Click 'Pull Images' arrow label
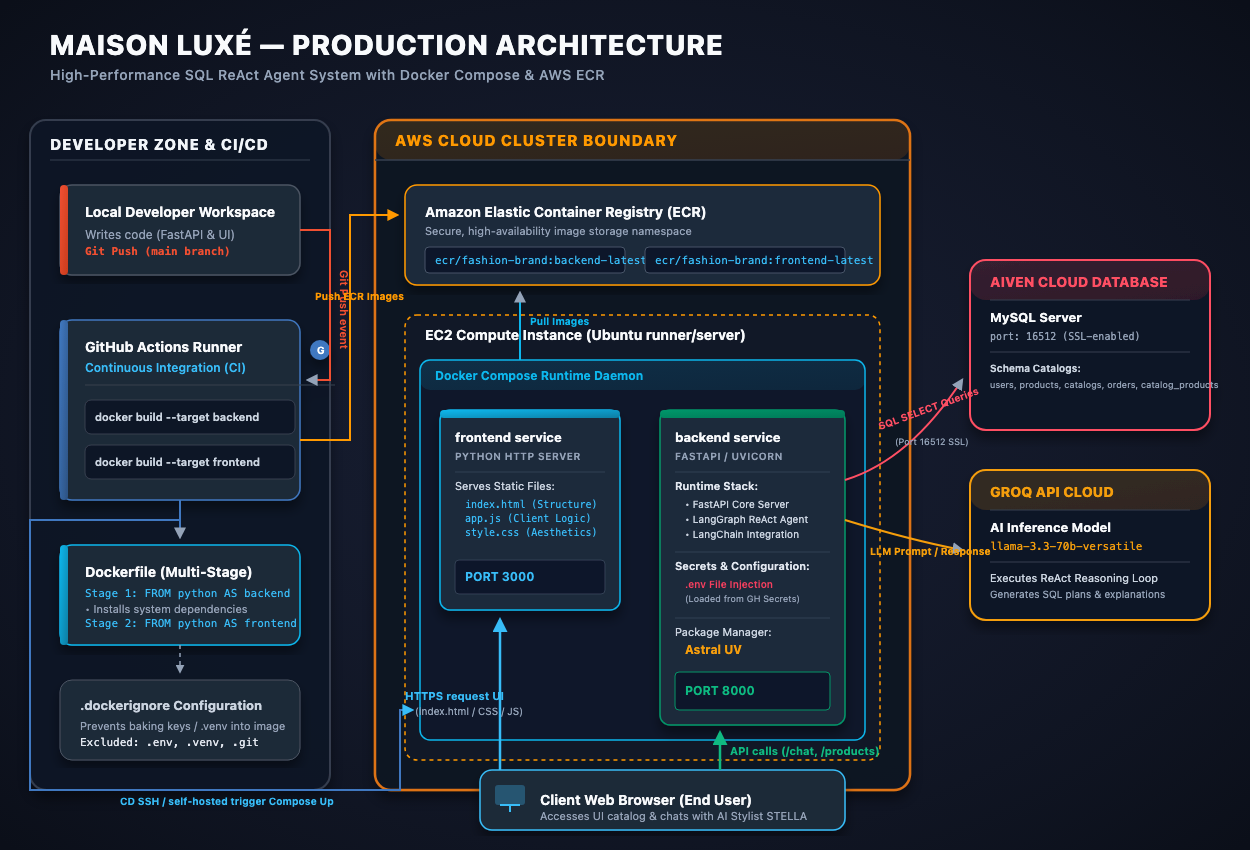1250x850 pixels. click(558, 321)
